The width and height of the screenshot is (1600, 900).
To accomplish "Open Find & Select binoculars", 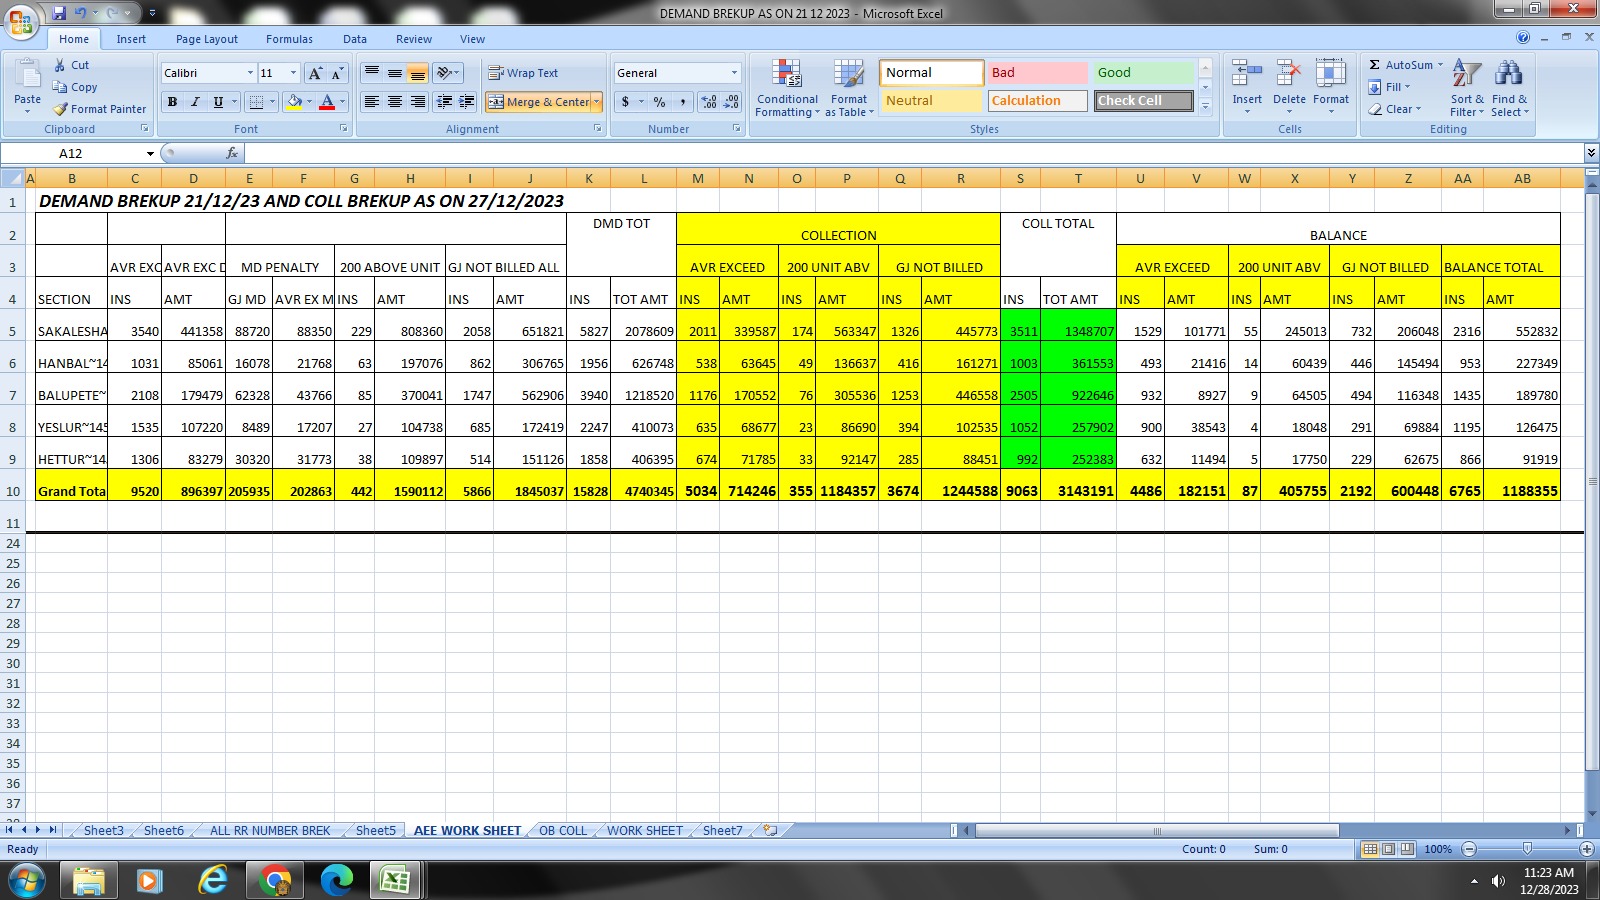I will (1509, 88).
